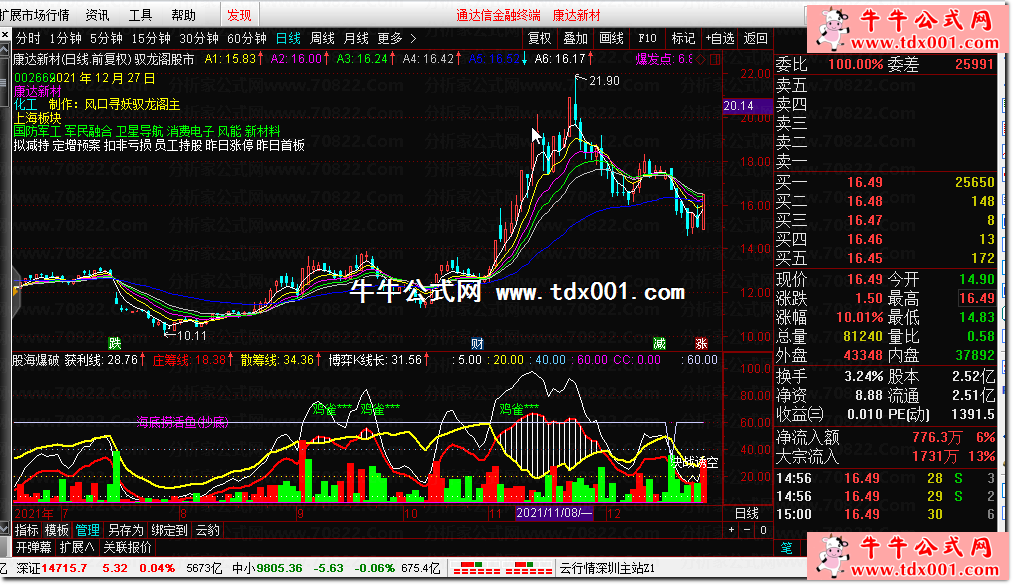Switch to the 发现 tab
1014x585 pixels.
point(239,15)
